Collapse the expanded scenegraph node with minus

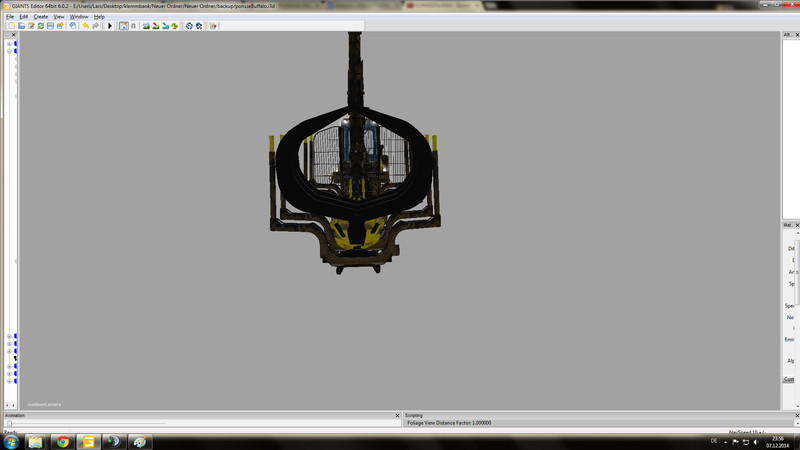point(9,51)
